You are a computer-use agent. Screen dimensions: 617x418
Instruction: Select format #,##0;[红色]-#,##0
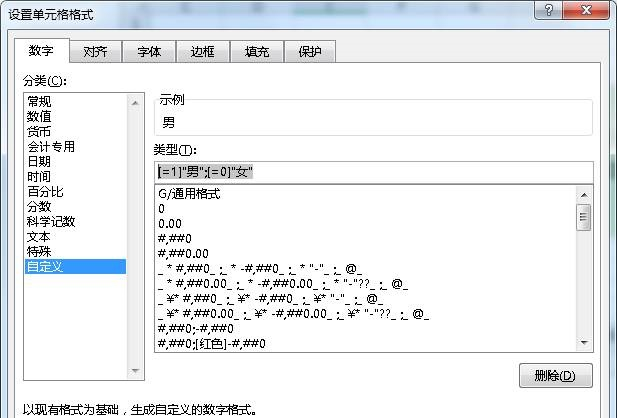point(365,343)
